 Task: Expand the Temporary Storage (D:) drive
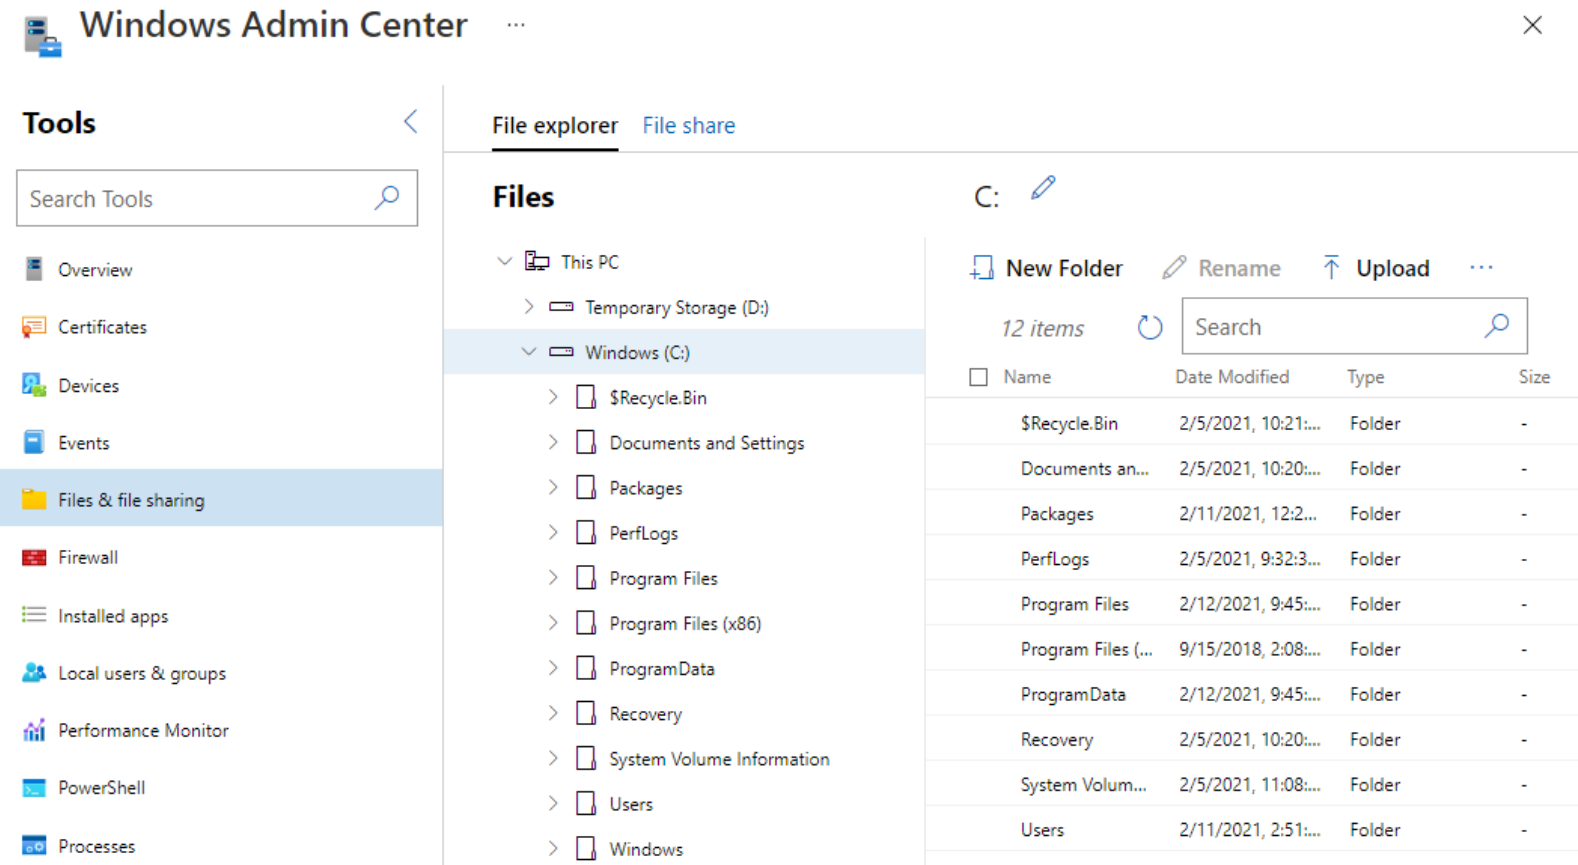click(529, 307)
